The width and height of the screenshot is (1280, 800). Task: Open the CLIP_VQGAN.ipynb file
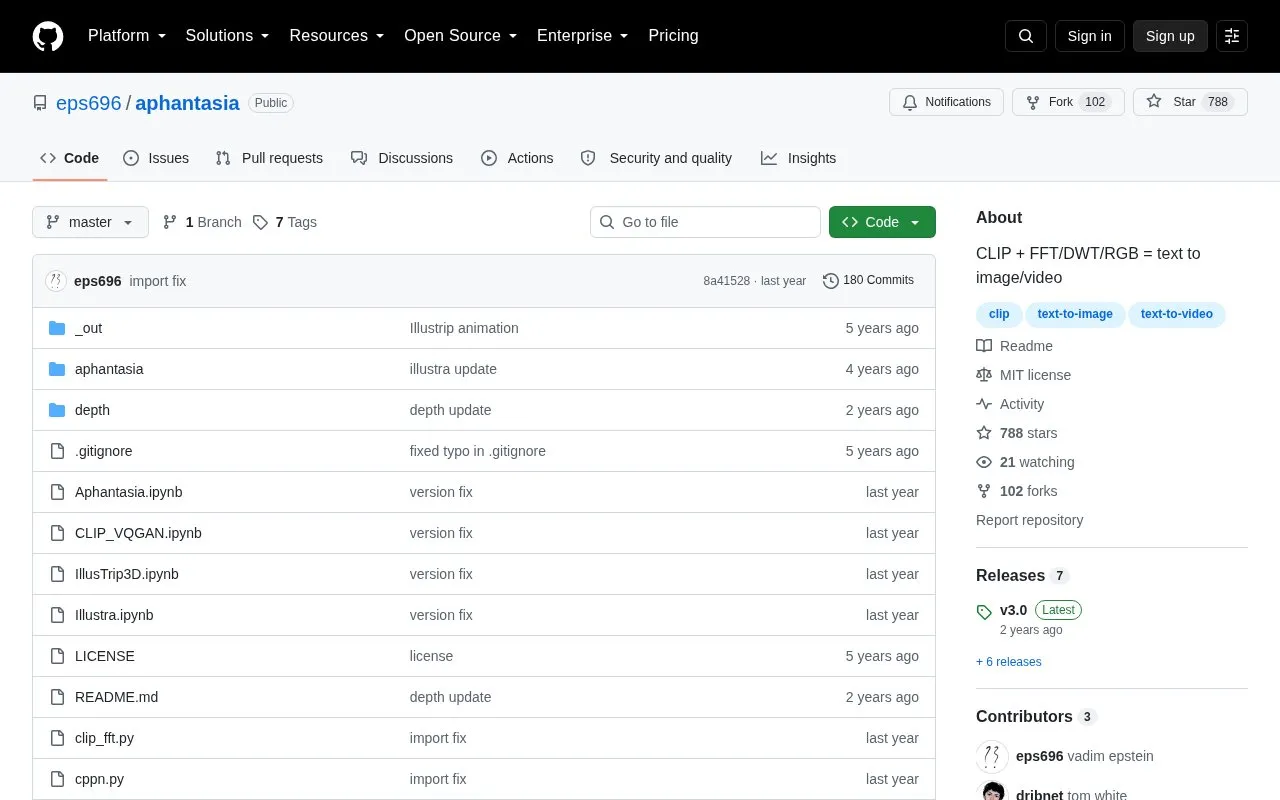pos(138,533)
